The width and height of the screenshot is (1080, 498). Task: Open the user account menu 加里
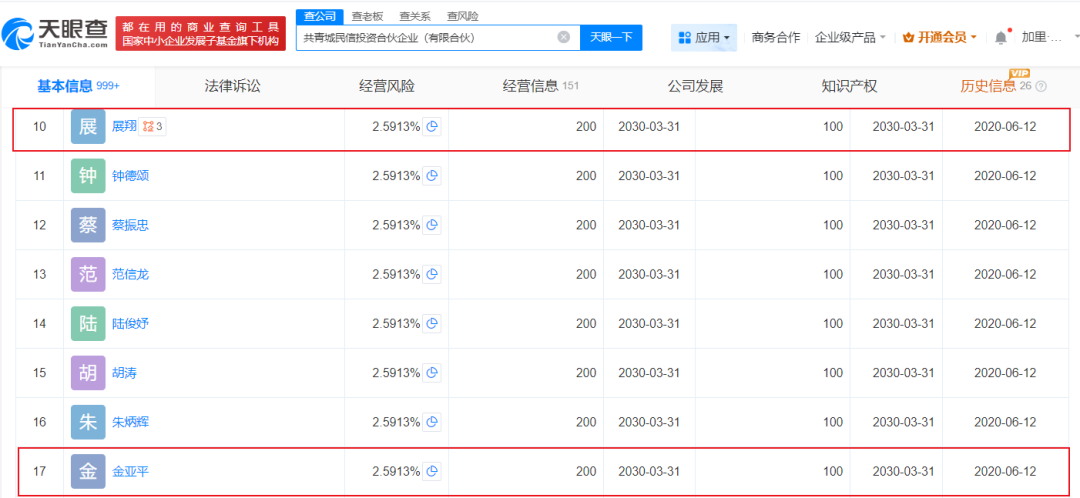click(1042, 37)
